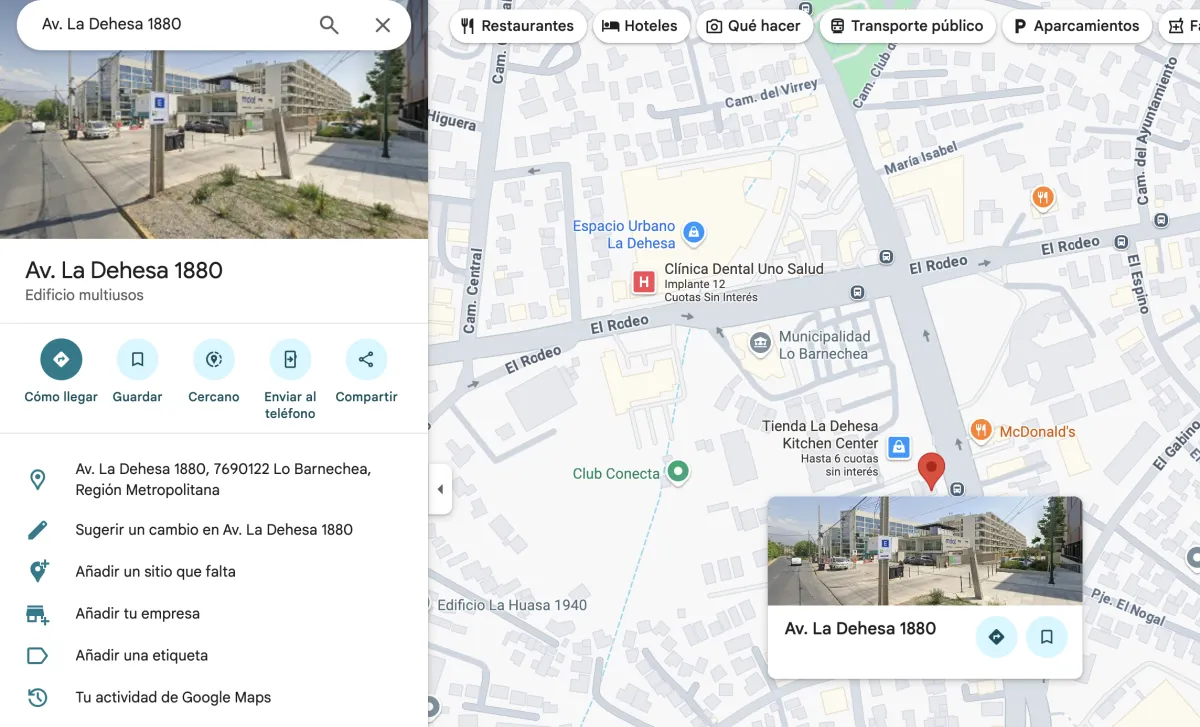The height and width of the screenshot is (727, 1200).
Task: Click the storefront icon beside Añadir tu empresa
Action: tap(37, 614)
